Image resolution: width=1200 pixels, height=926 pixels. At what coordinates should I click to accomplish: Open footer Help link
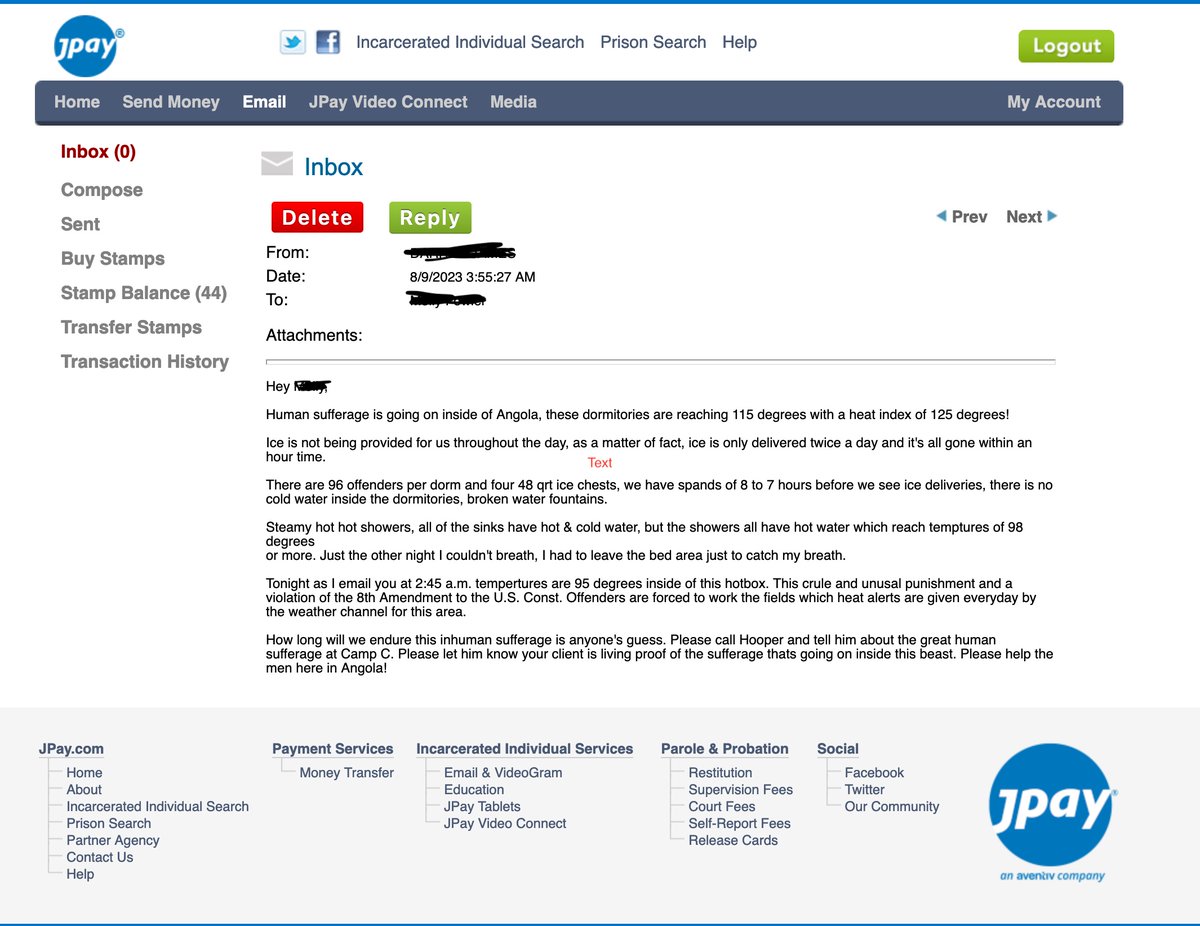[80, 875]
